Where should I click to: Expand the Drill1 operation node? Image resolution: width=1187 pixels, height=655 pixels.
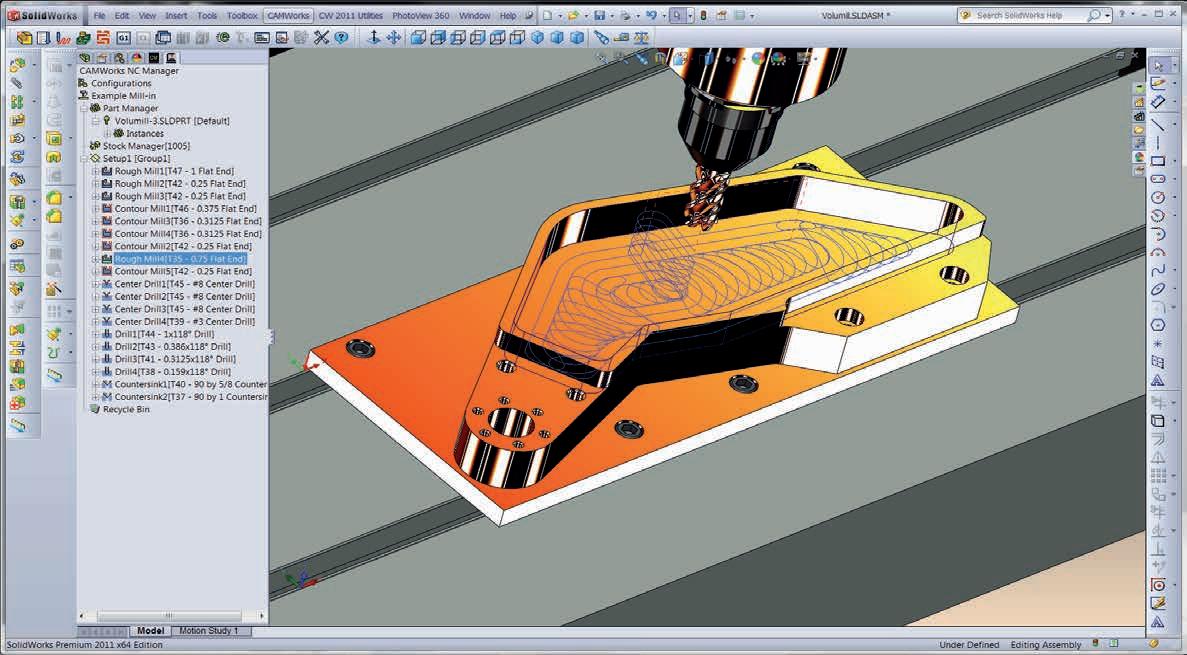(95, 334)
